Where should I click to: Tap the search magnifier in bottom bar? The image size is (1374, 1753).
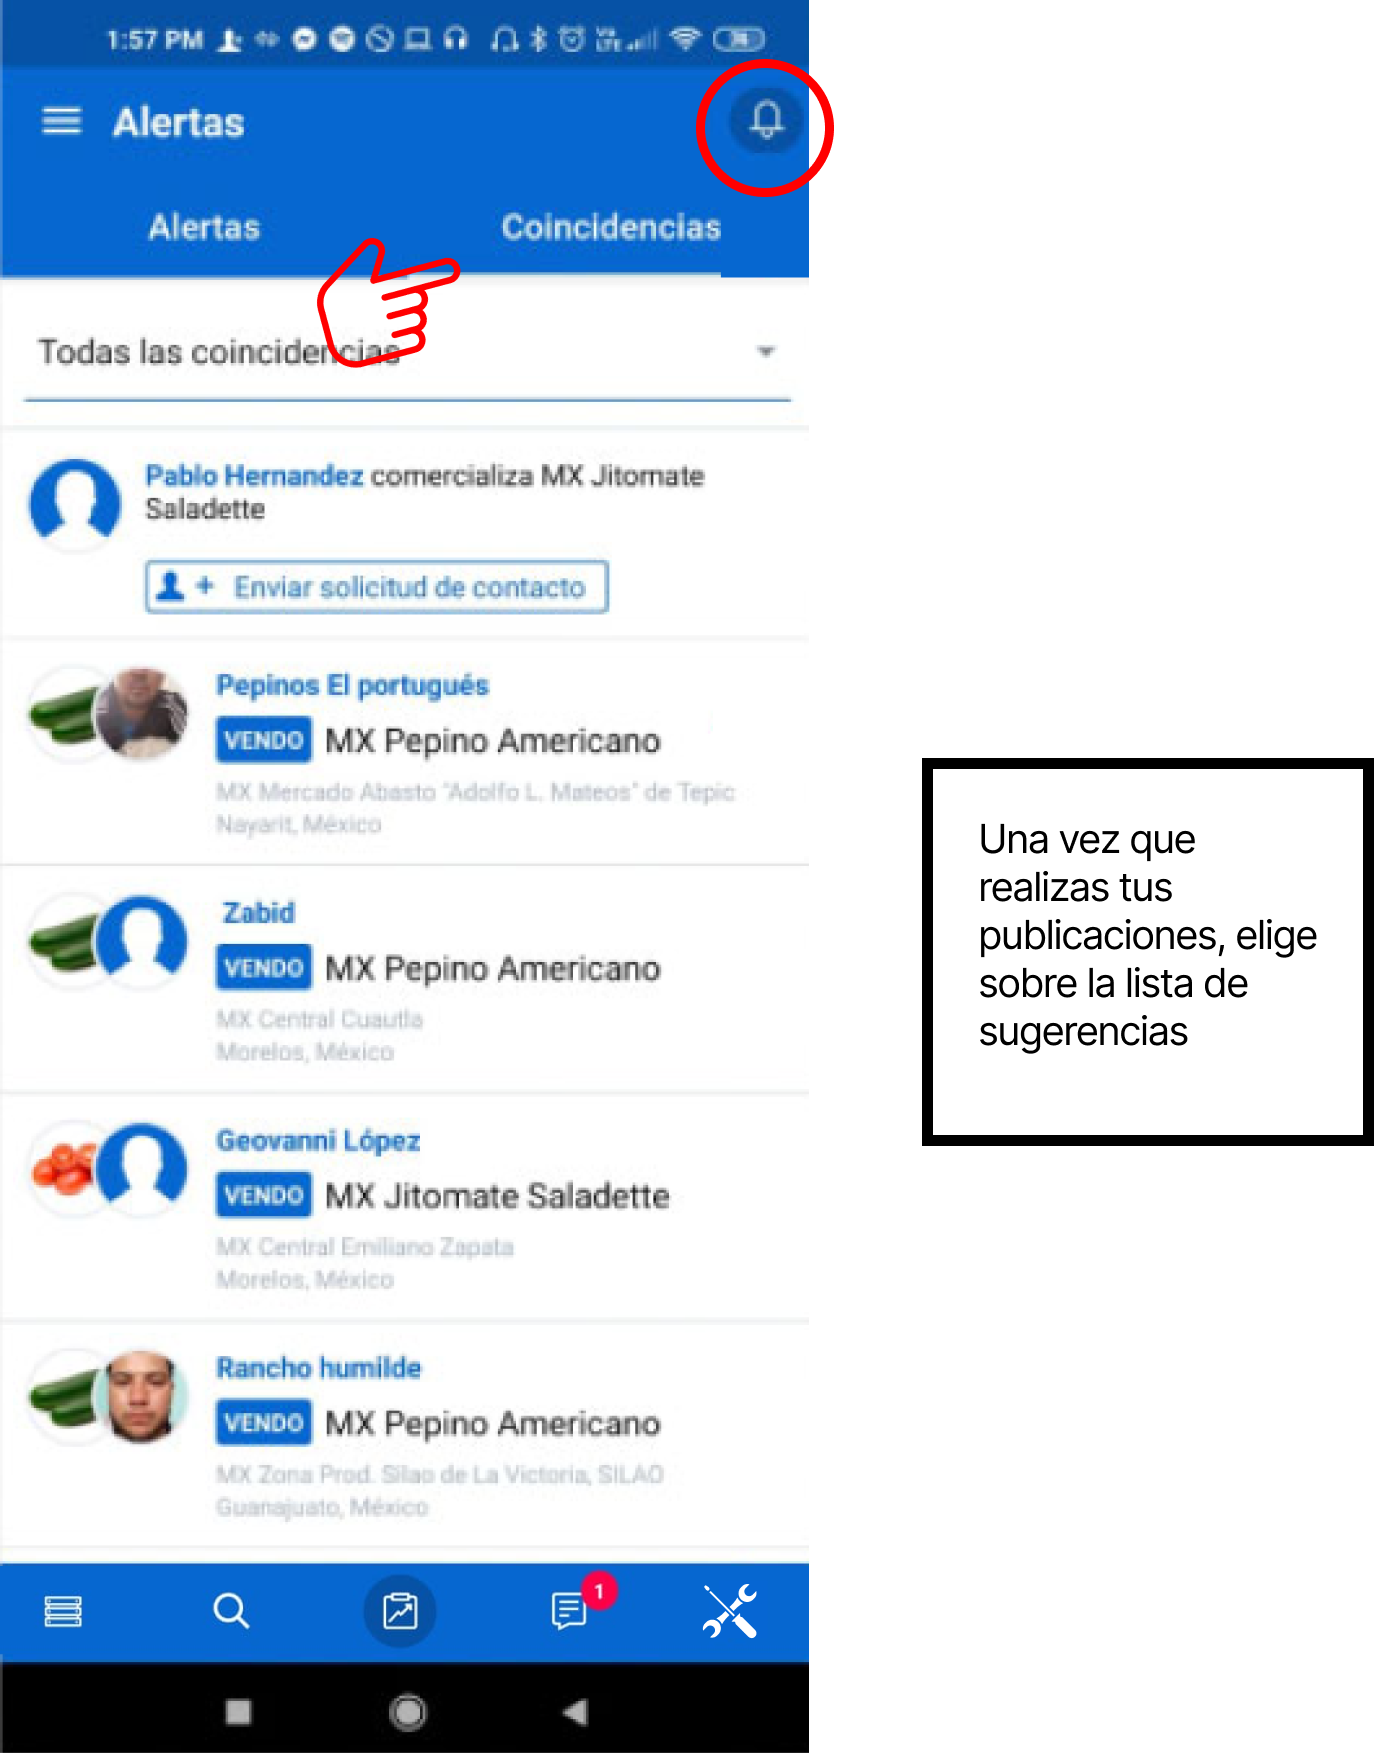tap(231, 1611)
